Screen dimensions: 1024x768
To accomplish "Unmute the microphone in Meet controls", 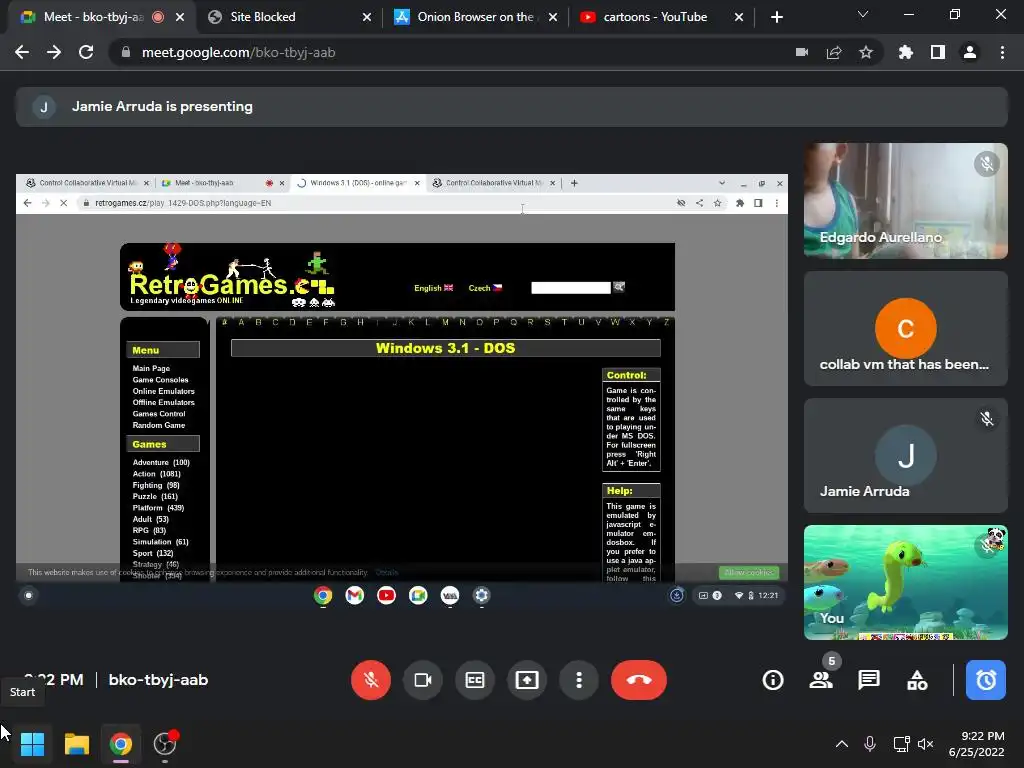I will click(x=370, y=680).
